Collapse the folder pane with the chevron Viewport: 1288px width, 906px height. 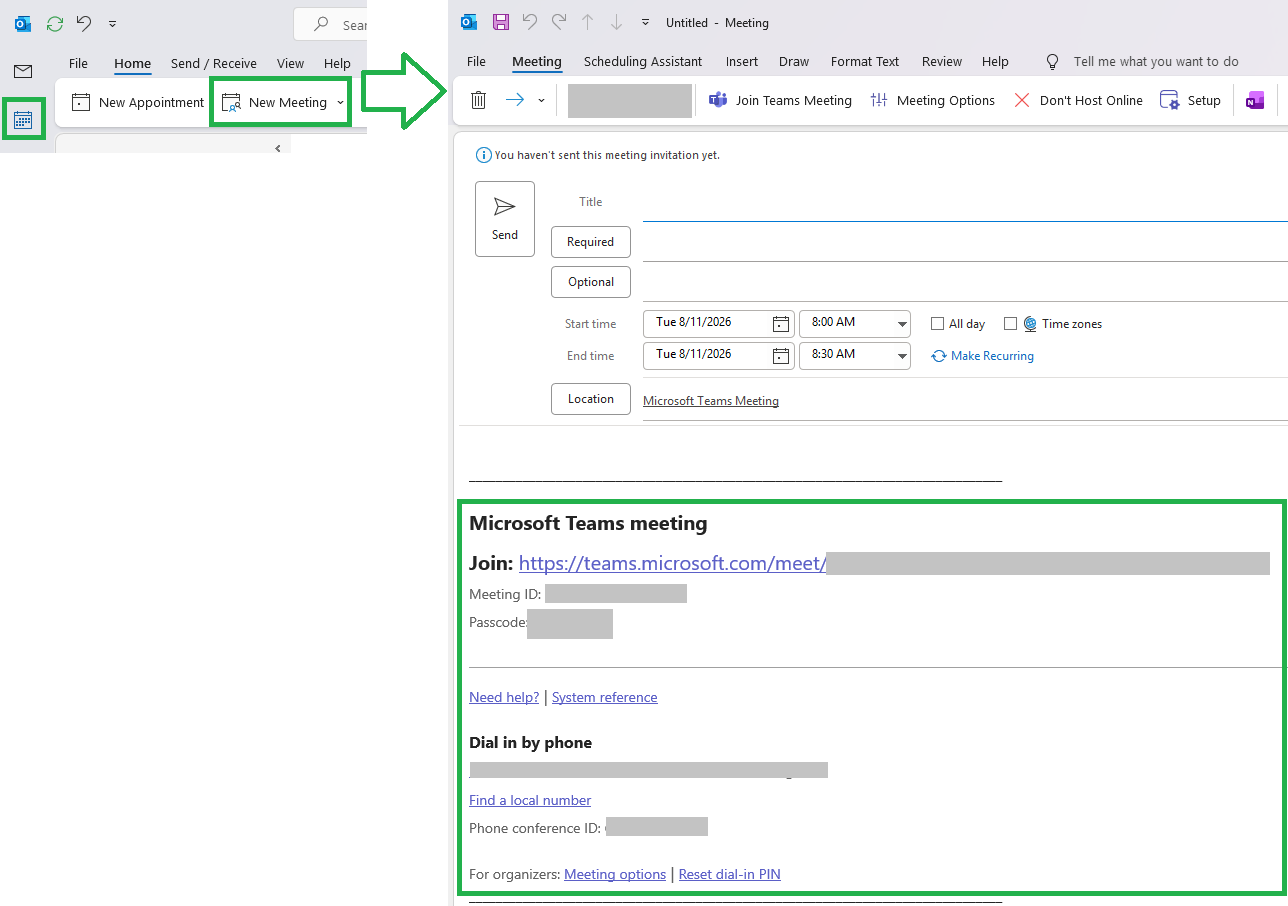[x=278, y=148]
